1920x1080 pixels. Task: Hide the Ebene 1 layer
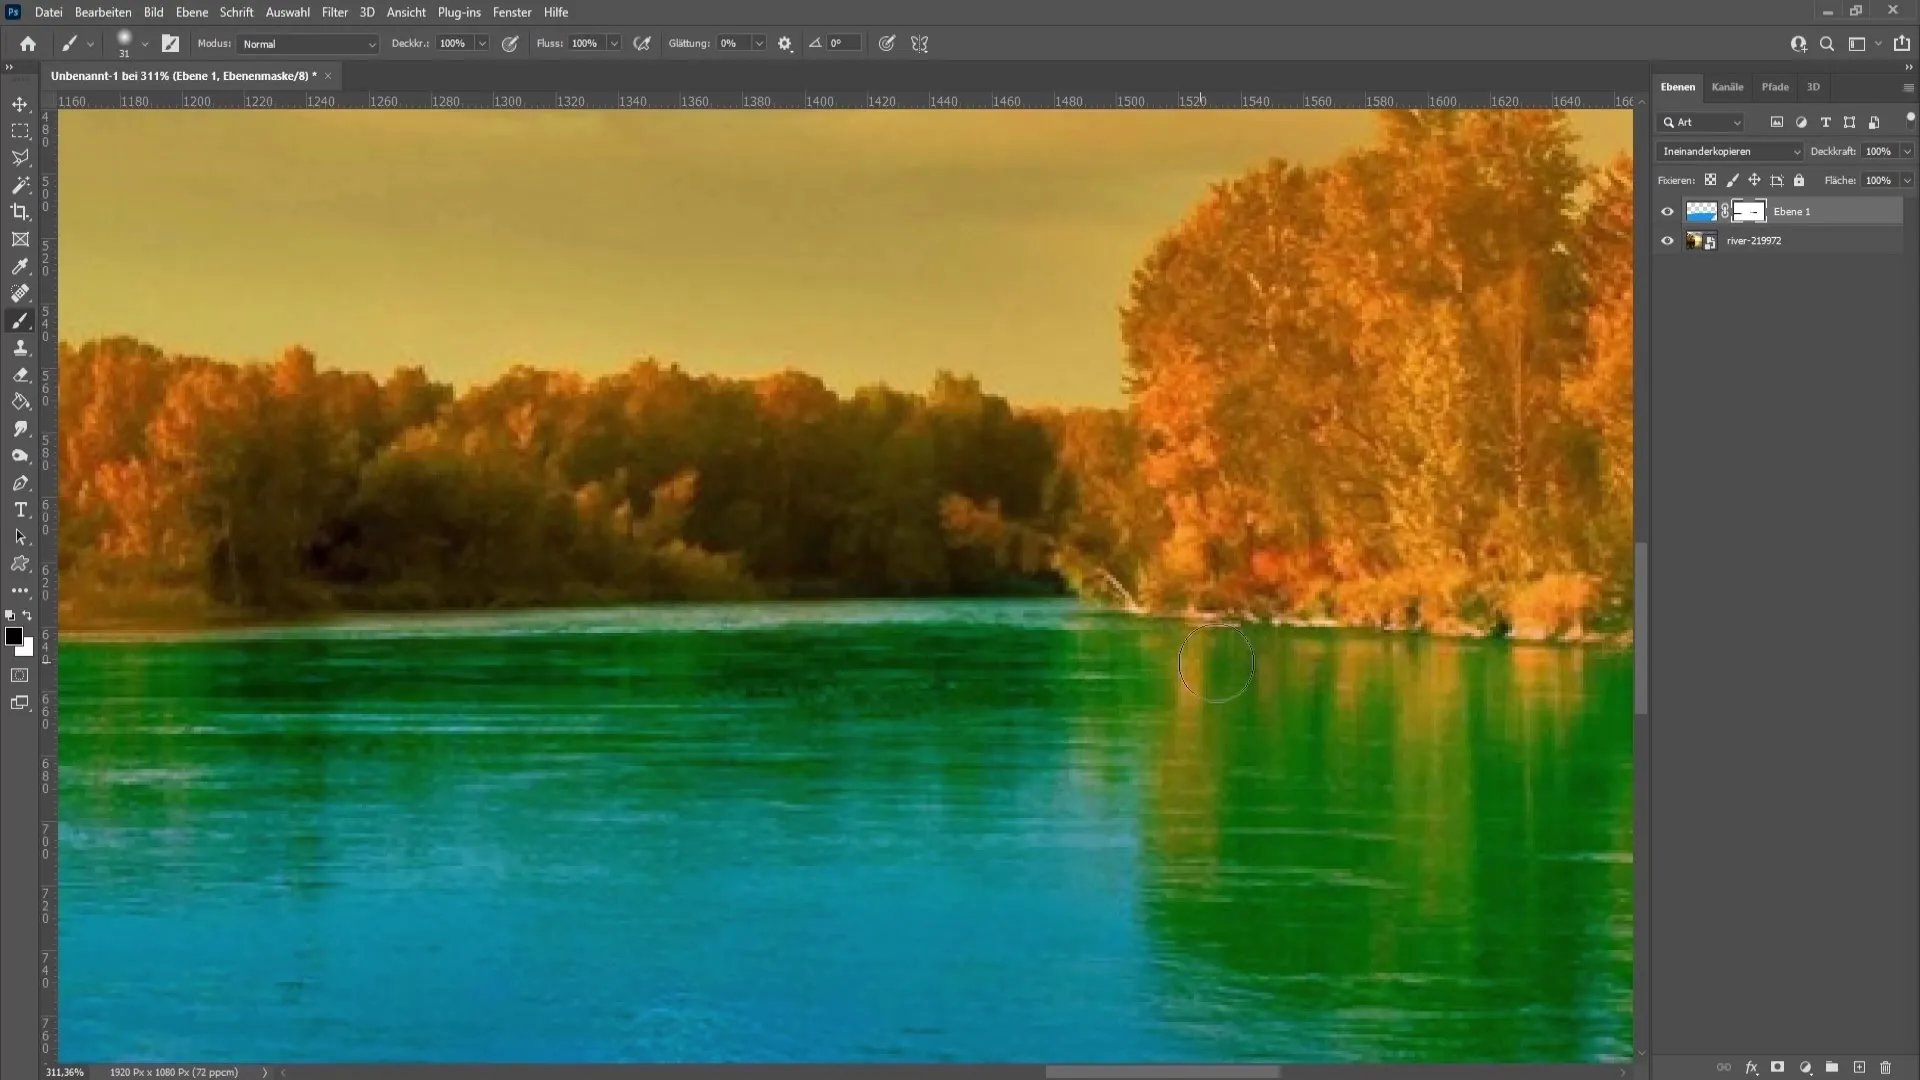click(x=1667, y=211)
